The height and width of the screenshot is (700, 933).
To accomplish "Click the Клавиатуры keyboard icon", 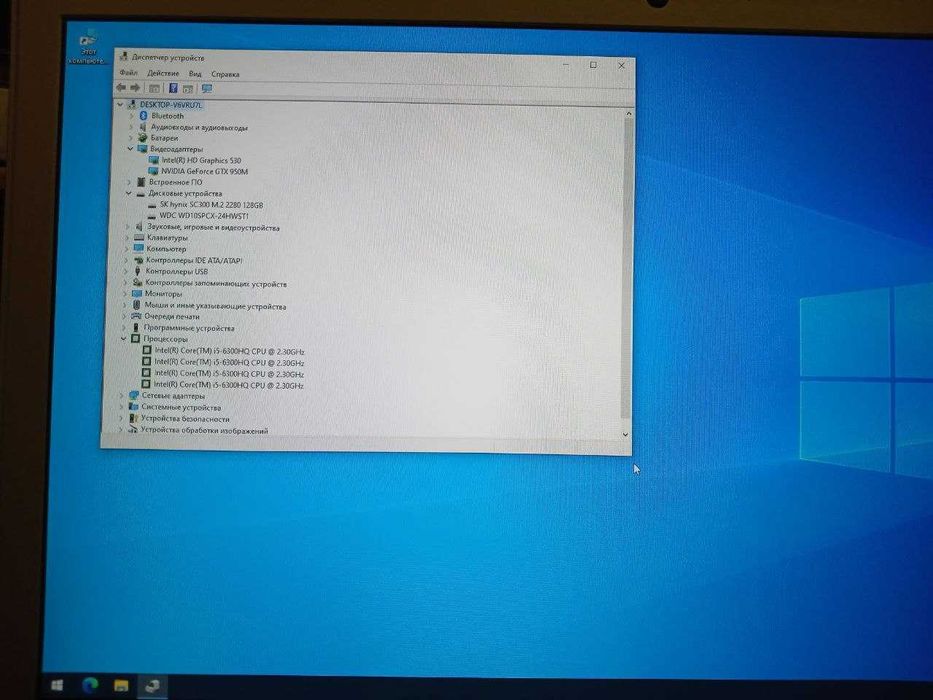I will pos(139,238).
